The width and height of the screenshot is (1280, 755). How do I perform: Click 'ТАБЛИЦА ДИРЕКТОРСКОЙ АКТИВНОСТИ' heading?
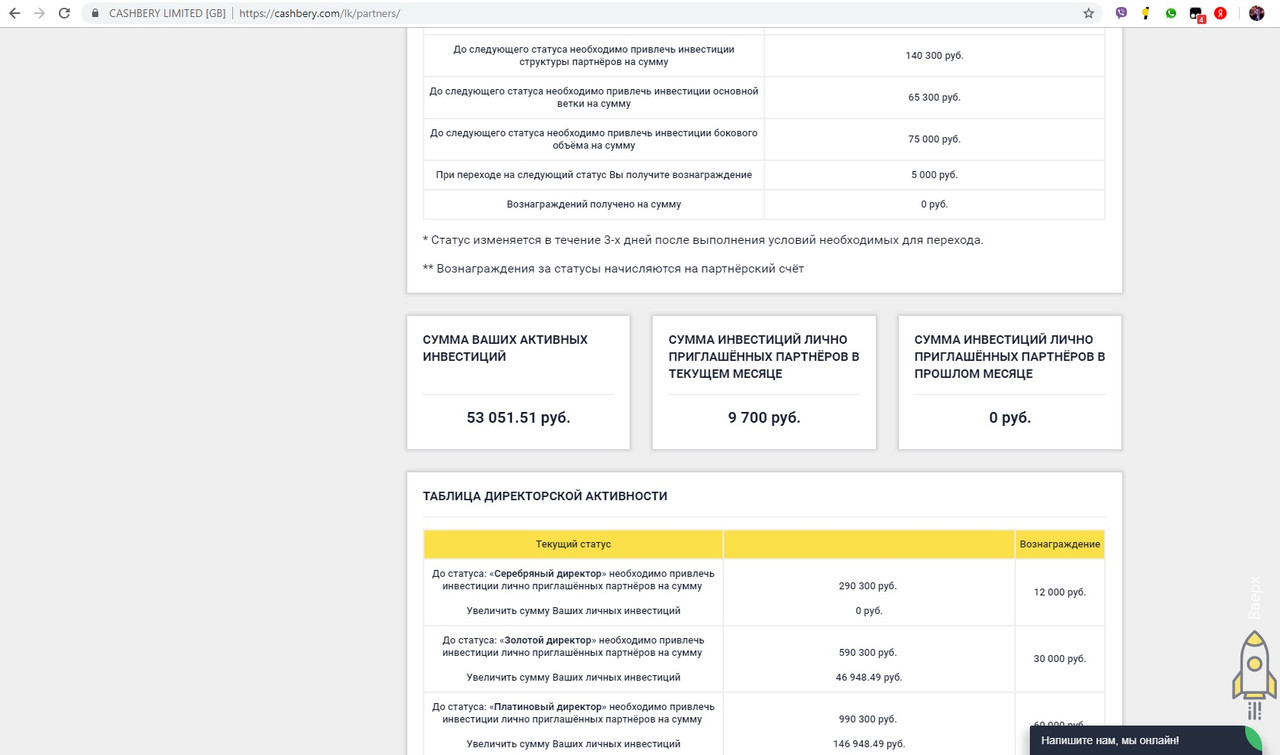[545, 496]
